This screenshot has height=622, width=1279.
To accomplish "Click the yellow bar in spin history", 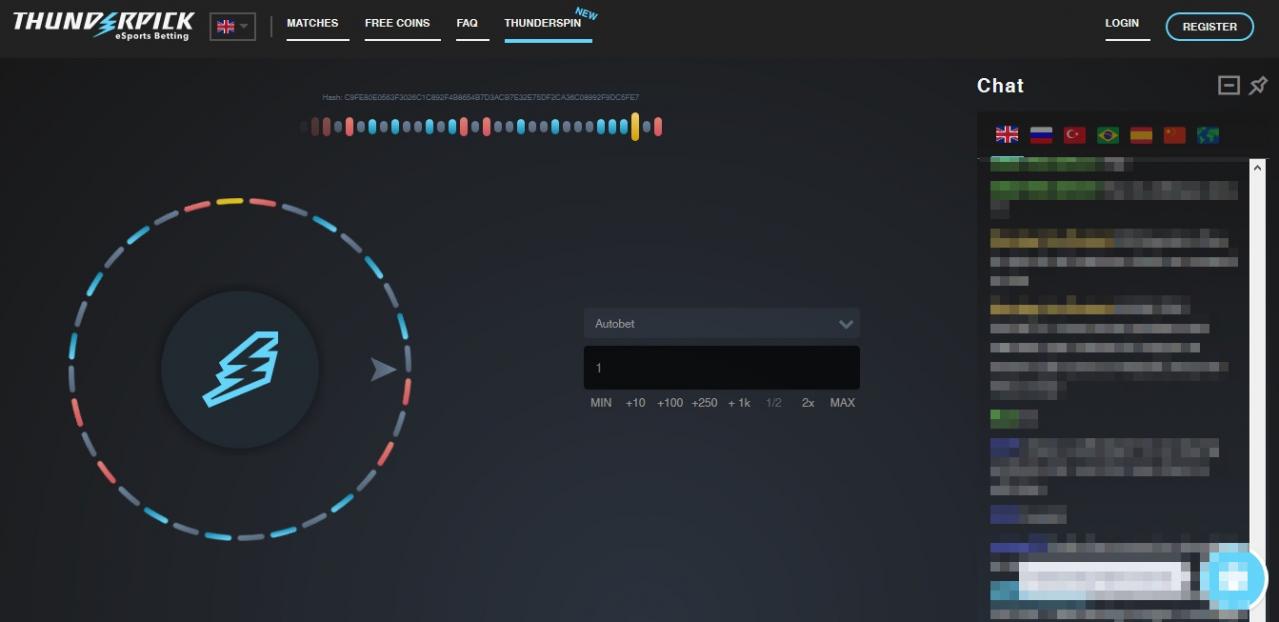I will point(635,127).
